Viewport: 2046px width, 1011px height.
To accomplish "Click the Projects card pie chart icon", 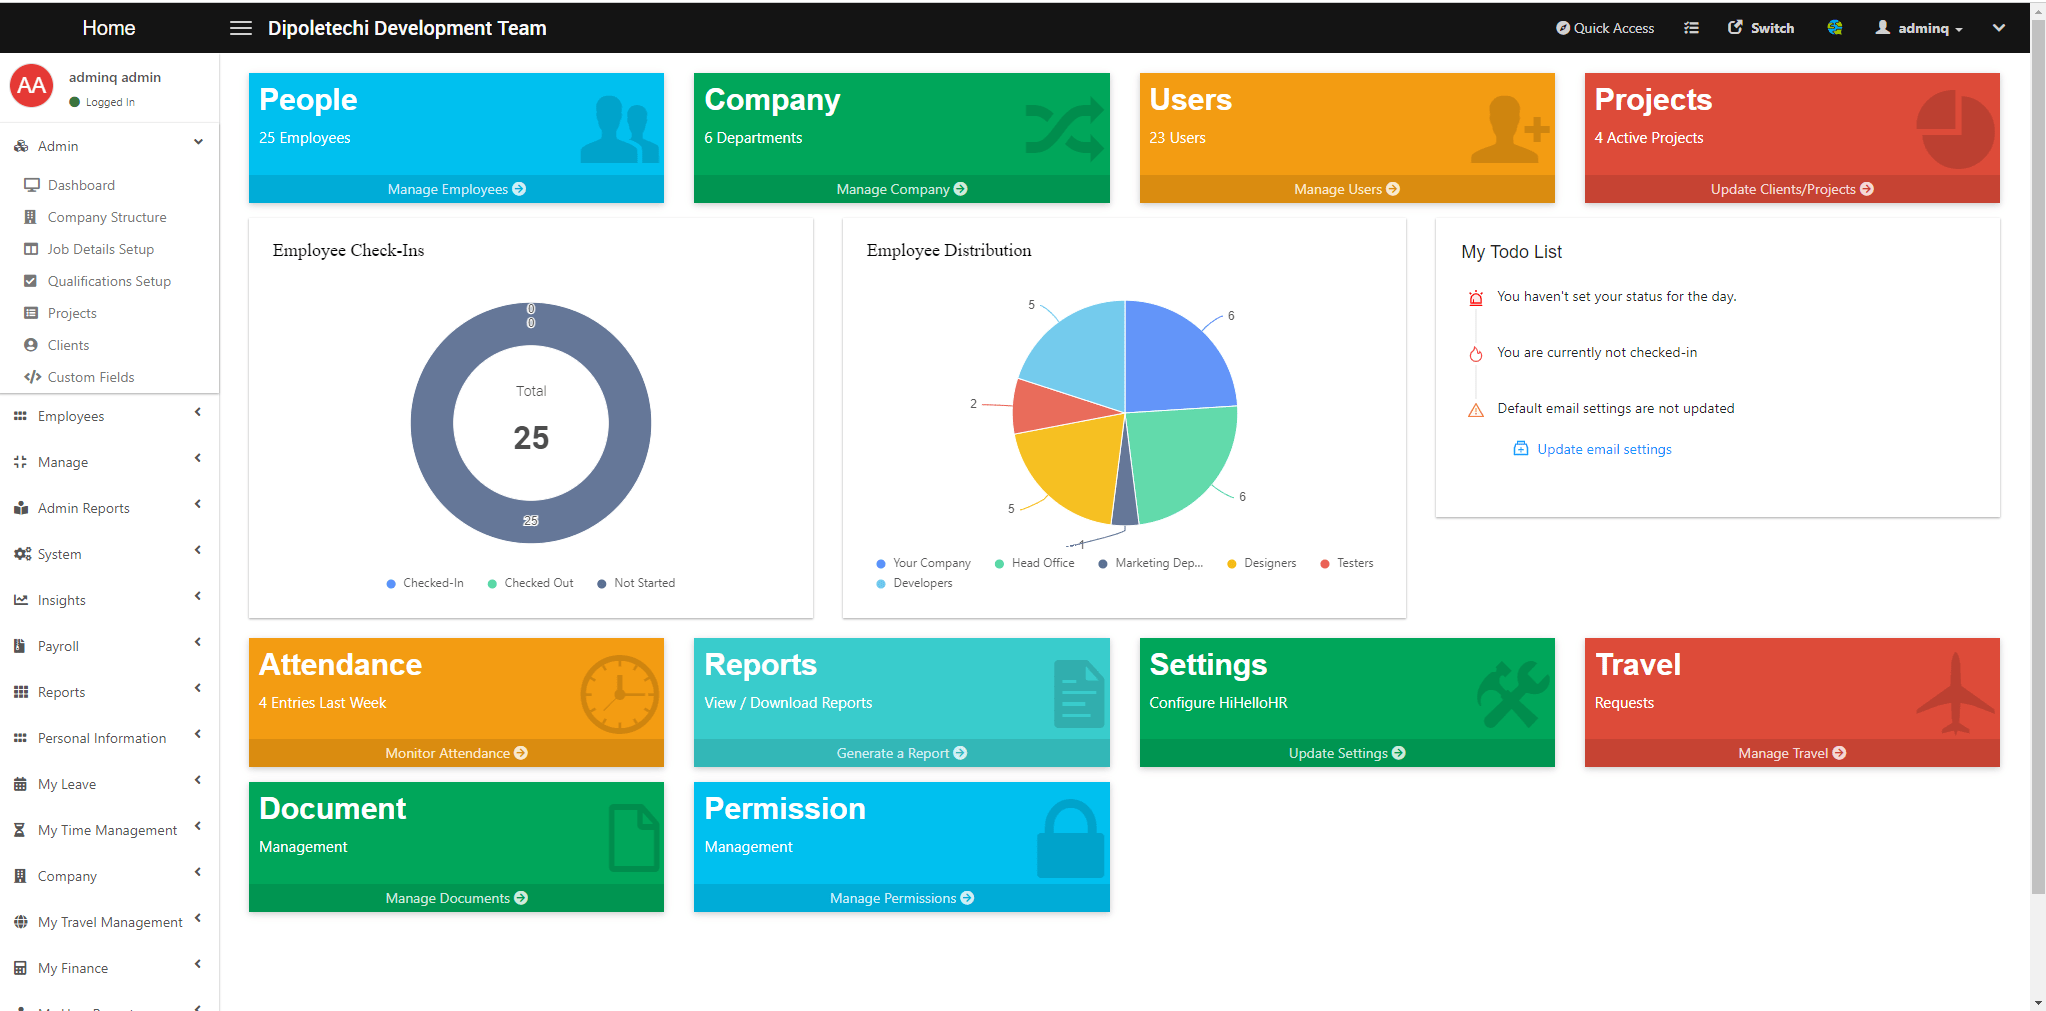I will point(1955,129).
